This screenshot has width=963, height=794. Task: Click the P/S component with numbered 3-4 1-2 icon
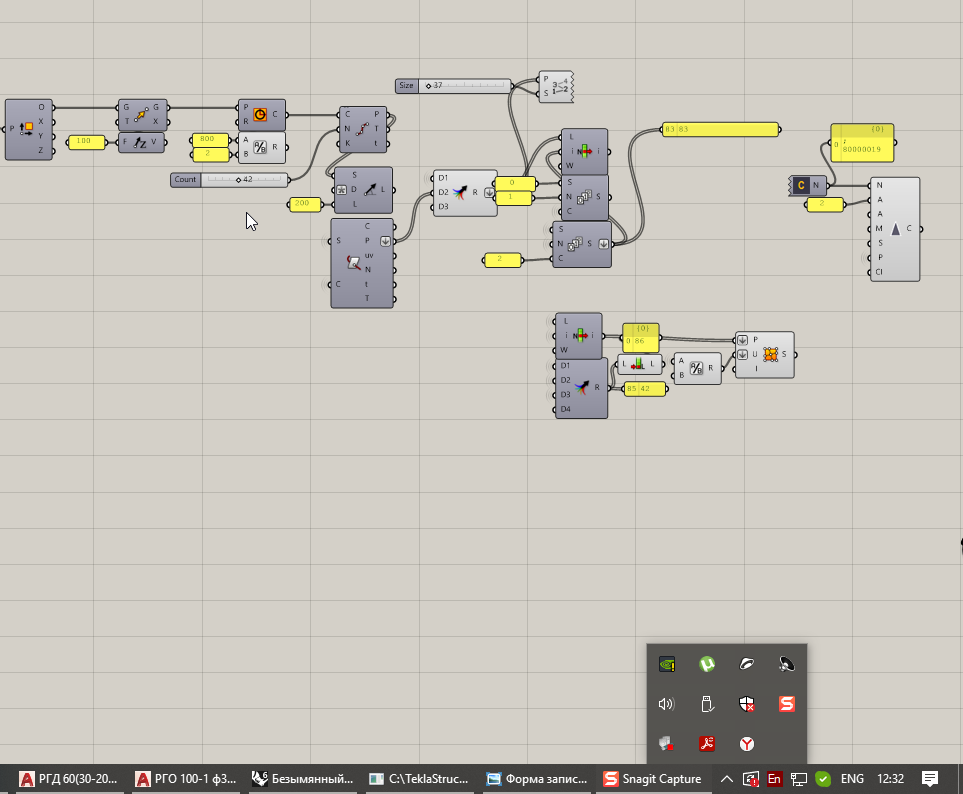point(559,87)
